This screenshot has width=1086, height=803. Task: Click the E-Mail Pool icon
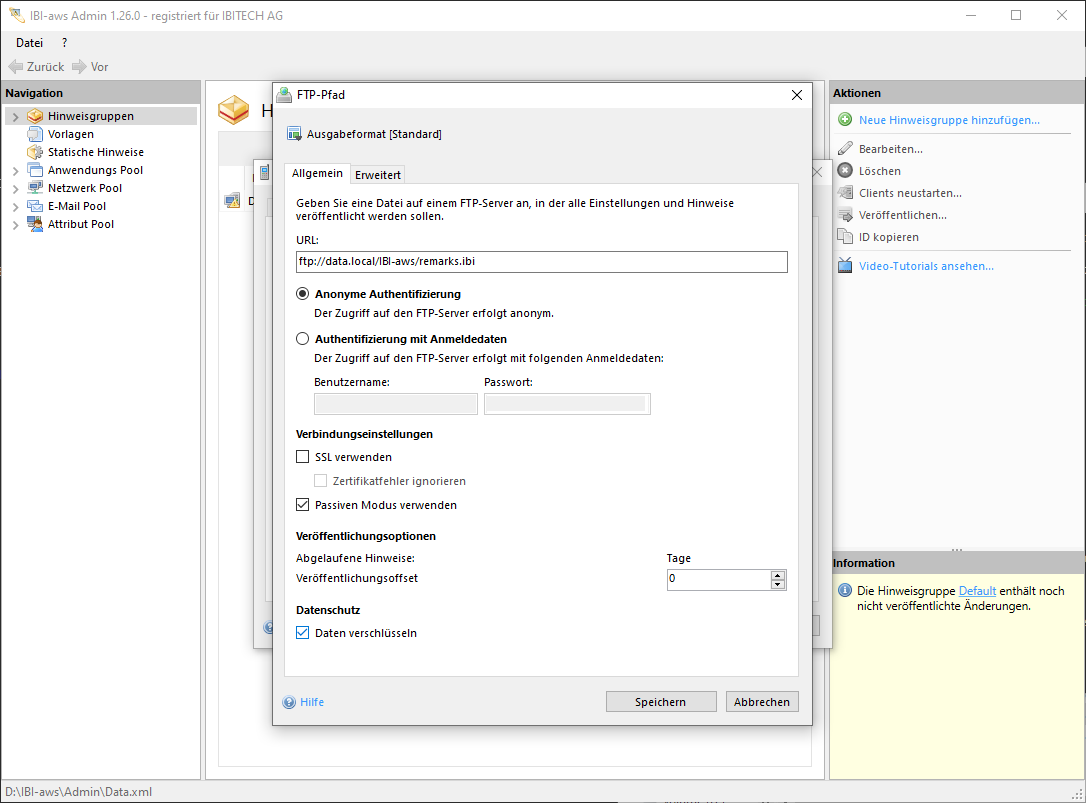coord(35,206)
